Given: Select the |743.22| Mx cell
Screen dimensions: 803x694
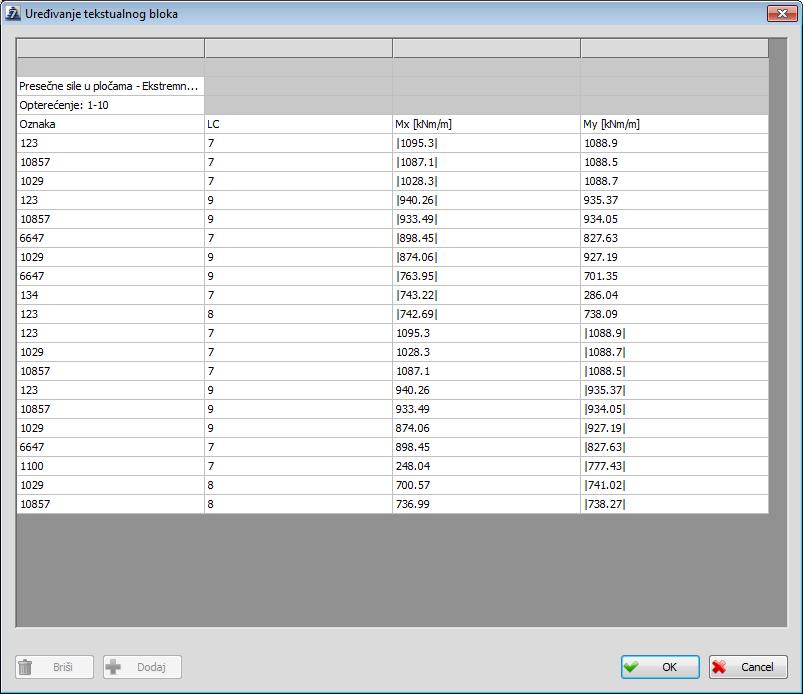Looking at the screenshot, I should point(487,295).
